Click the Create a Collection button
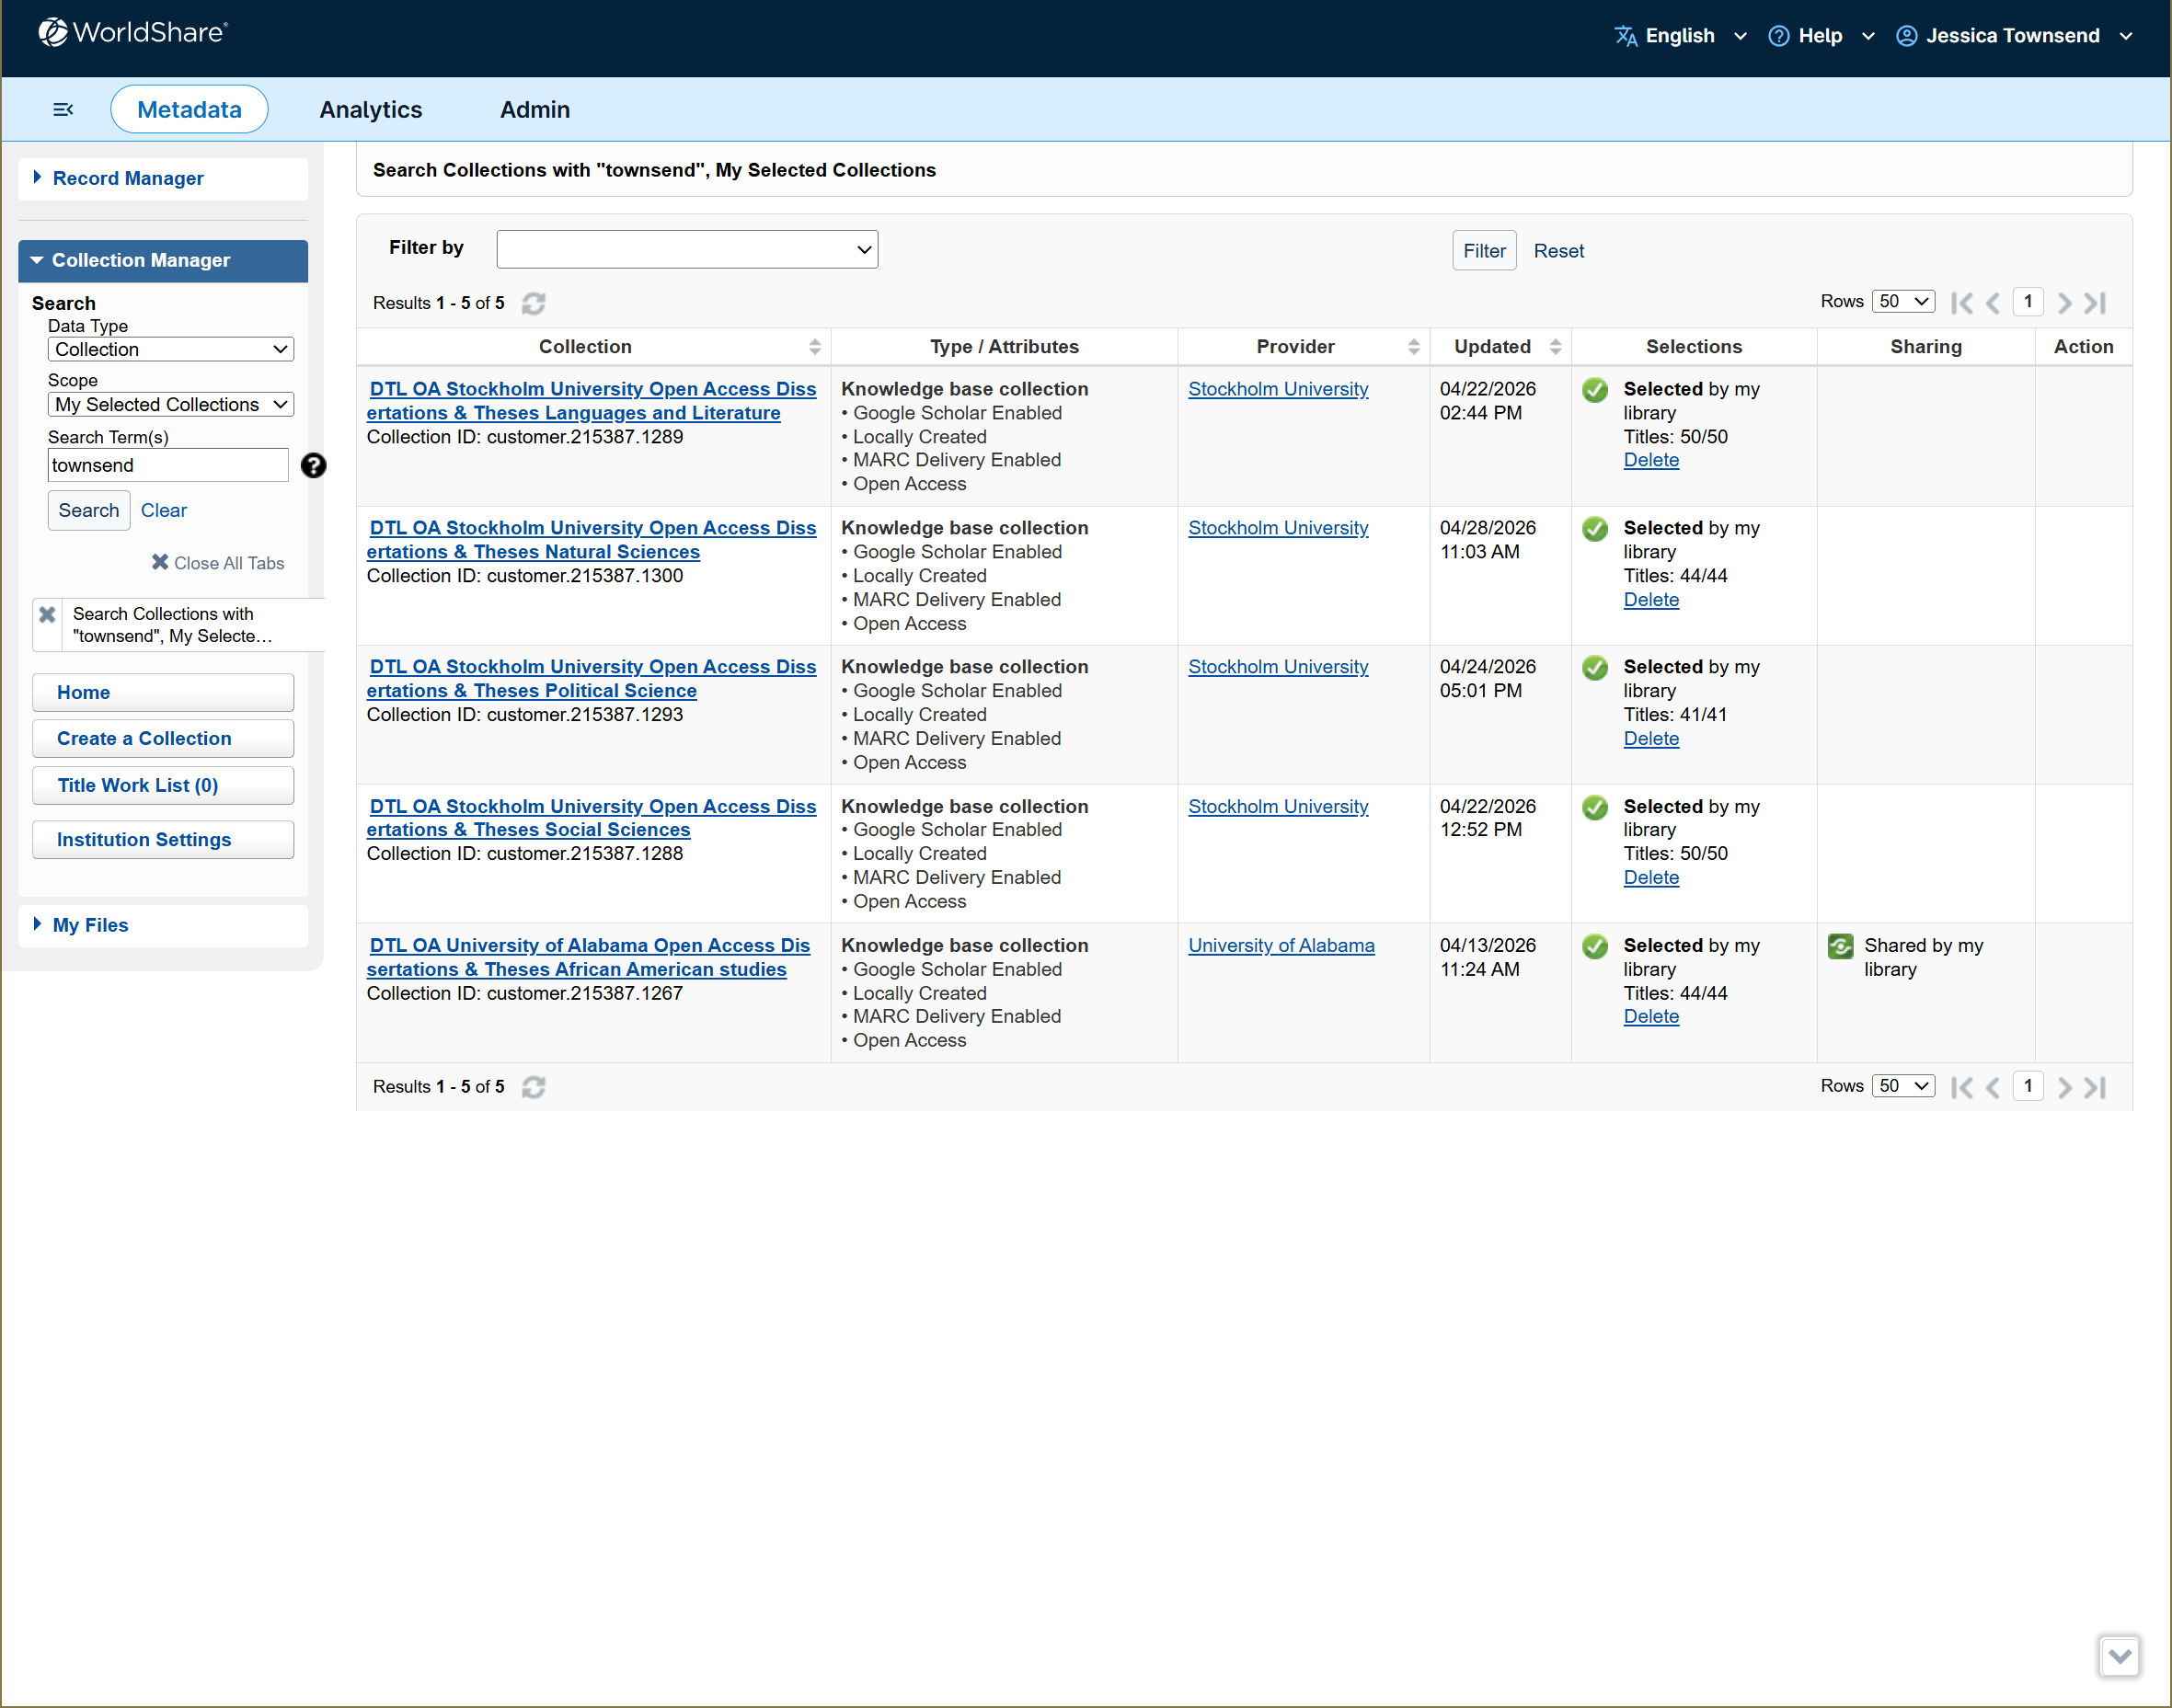The height and width of the screenshot is (1708, 2172). 163,739
